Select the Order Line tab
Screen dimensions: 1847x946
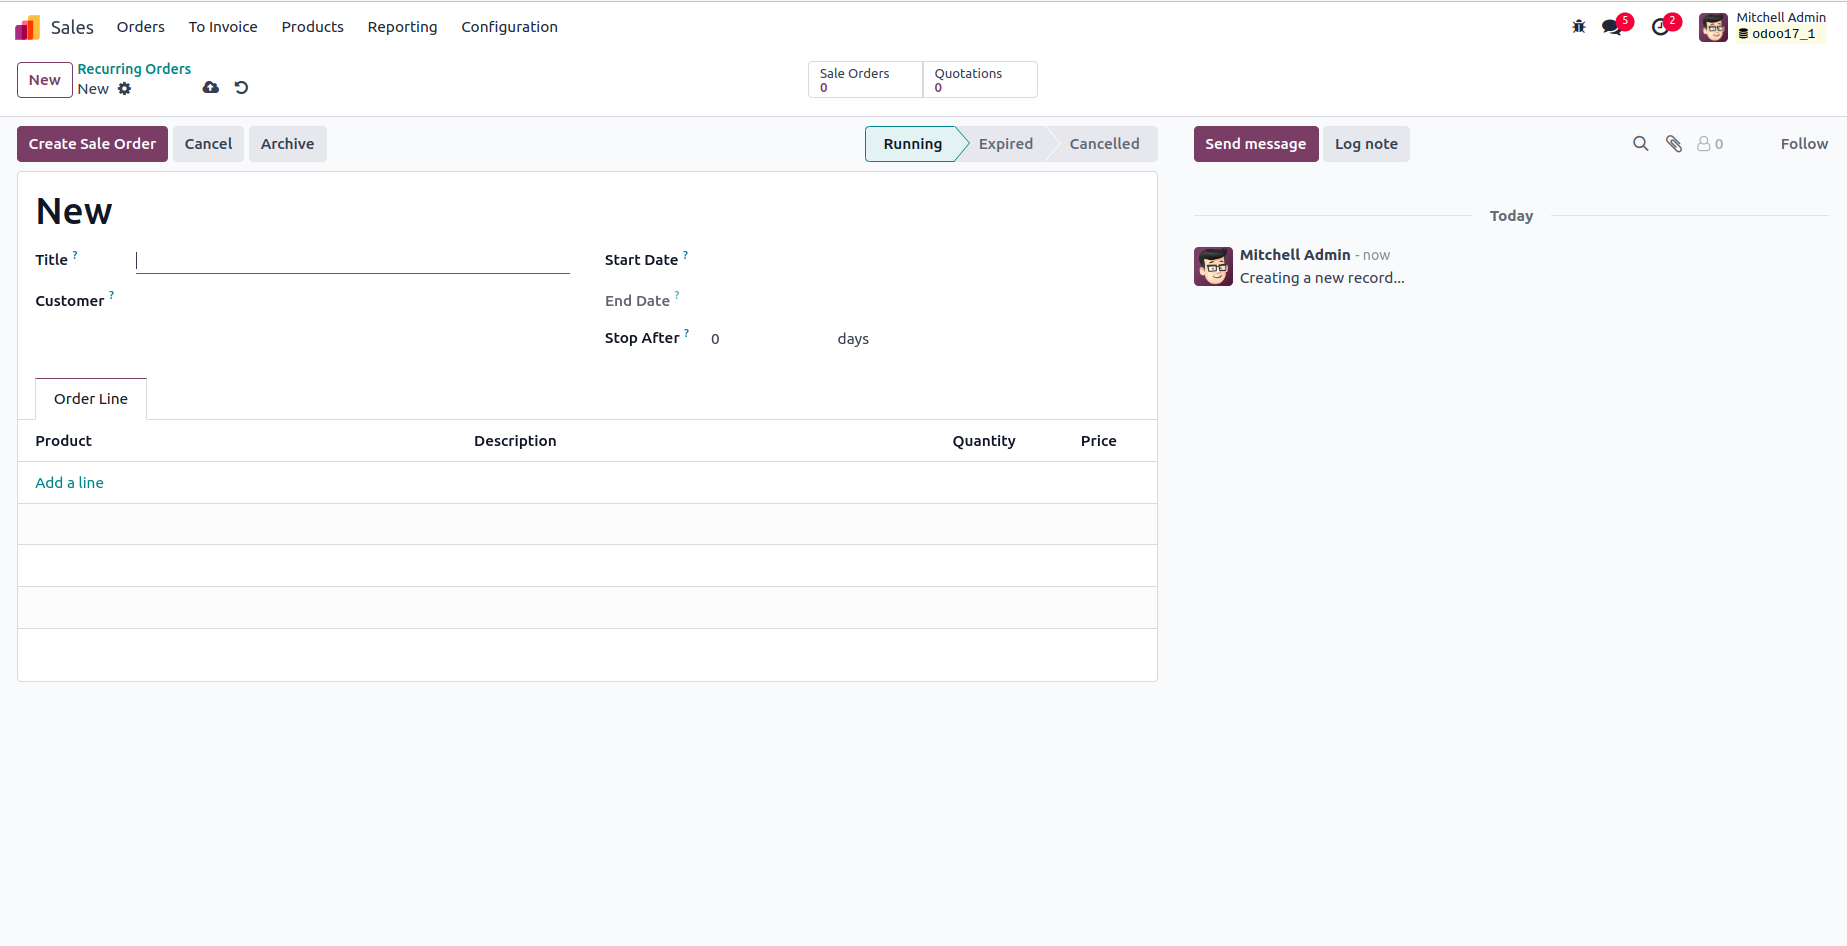[91, 399]
